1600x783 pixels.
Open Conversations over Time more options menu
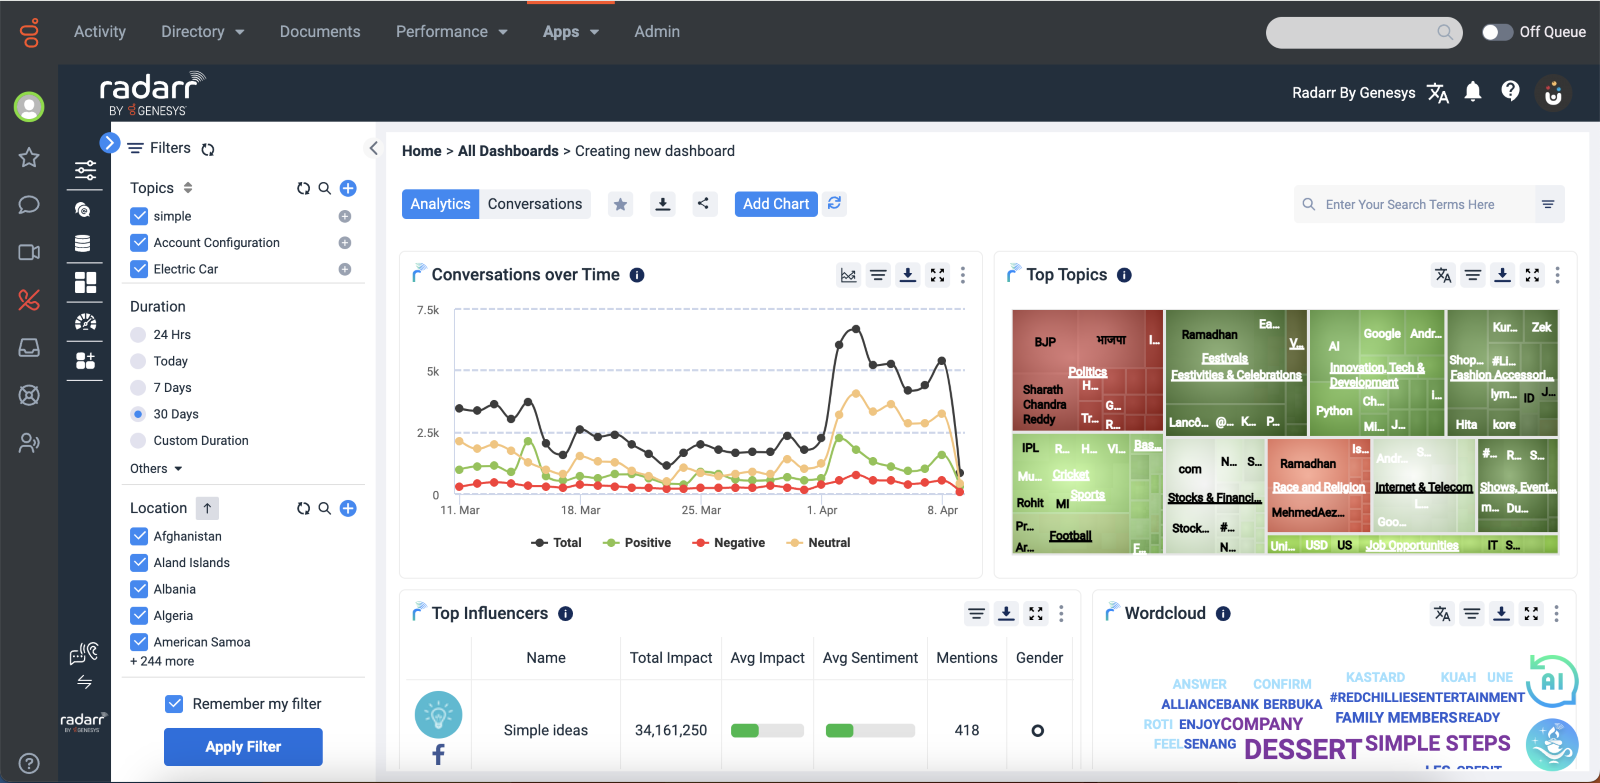coord(963,275)
